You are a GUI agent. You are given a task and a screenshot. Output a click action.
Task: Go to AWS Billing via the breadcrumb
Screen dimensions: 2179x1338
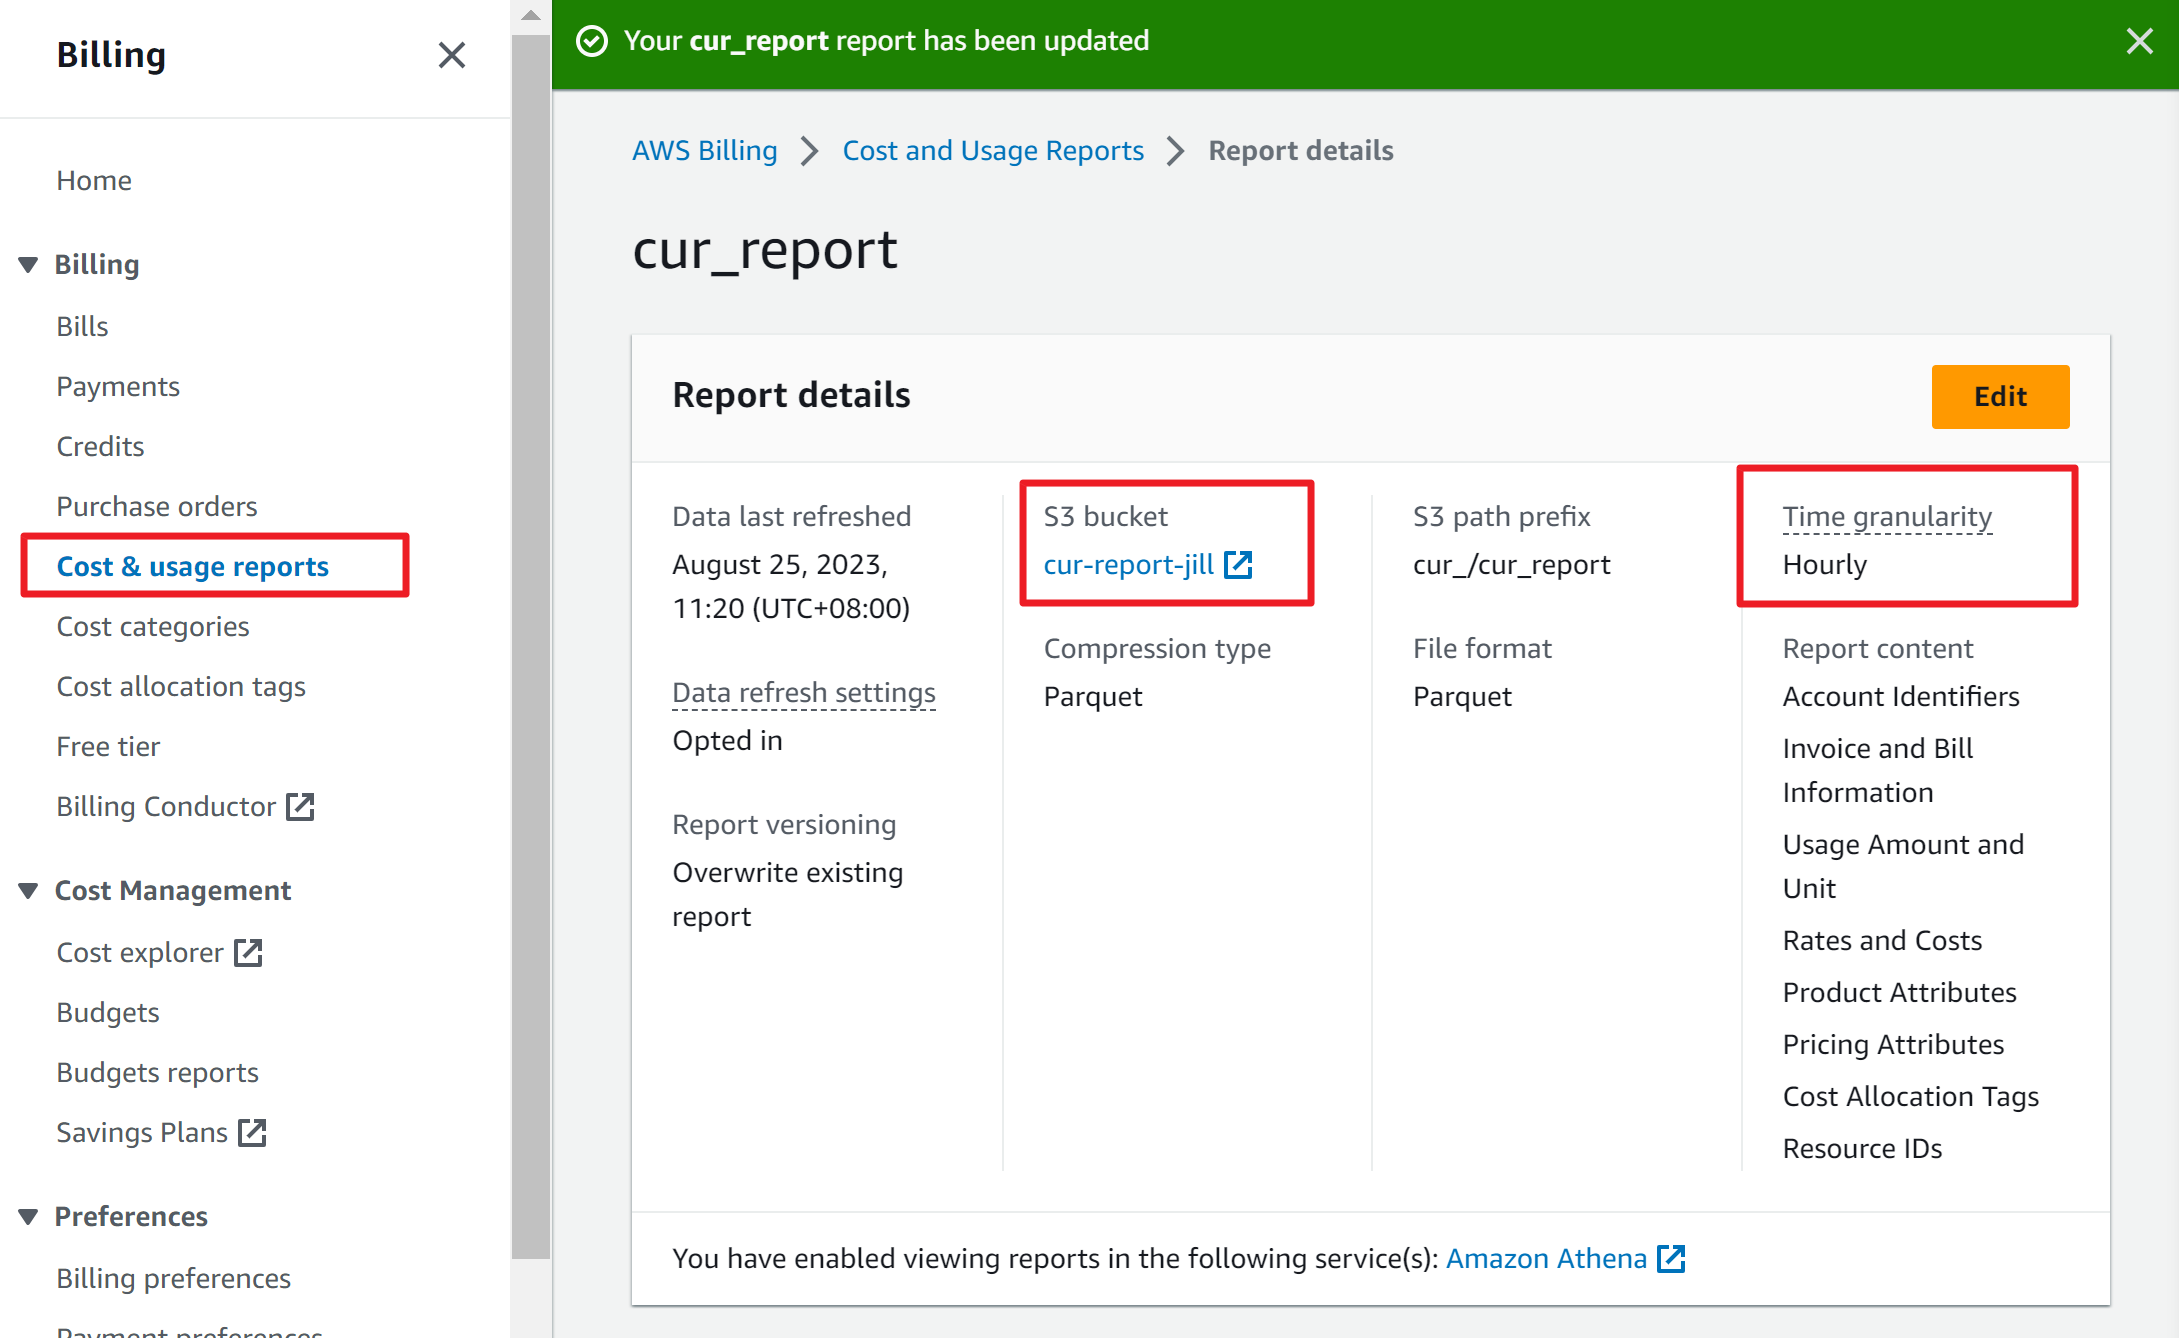(x=704, y=150)
